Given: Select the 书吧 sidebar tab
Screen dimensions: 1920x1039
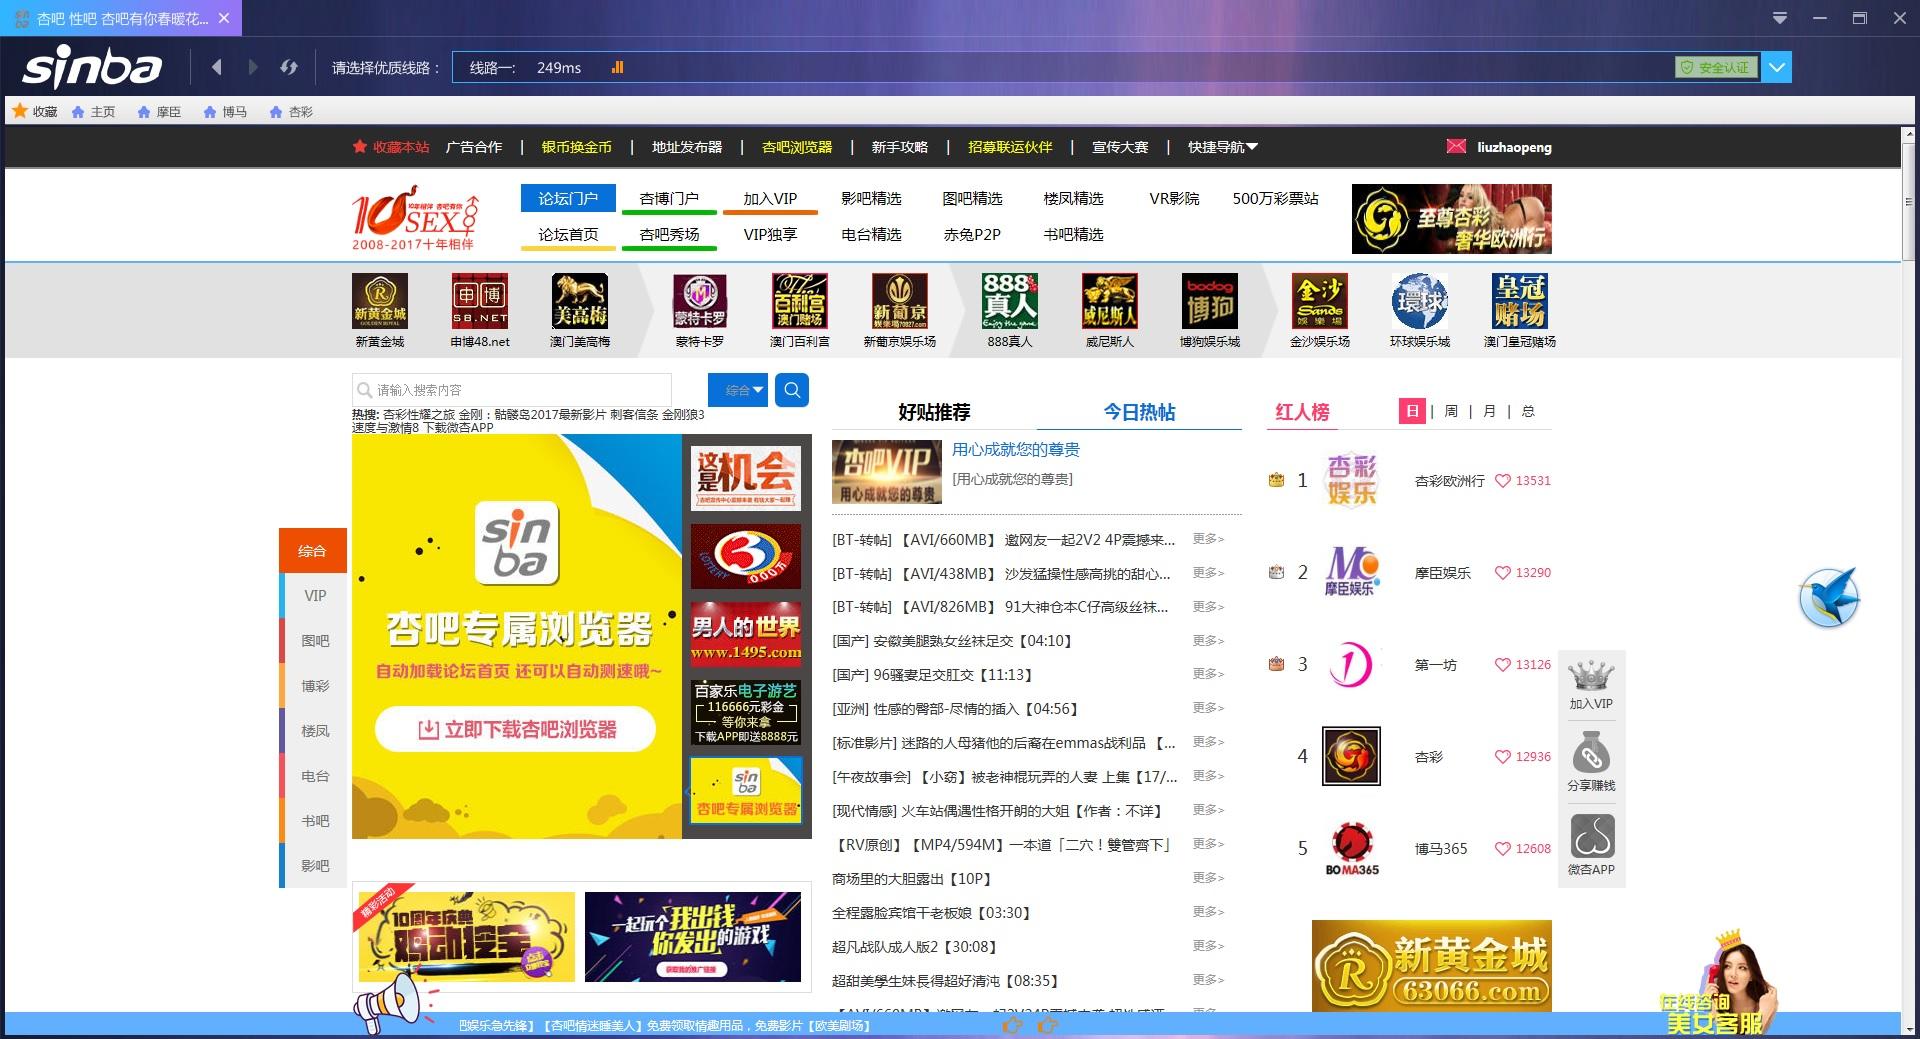Looking at the screenshot, I should (313, 821).
